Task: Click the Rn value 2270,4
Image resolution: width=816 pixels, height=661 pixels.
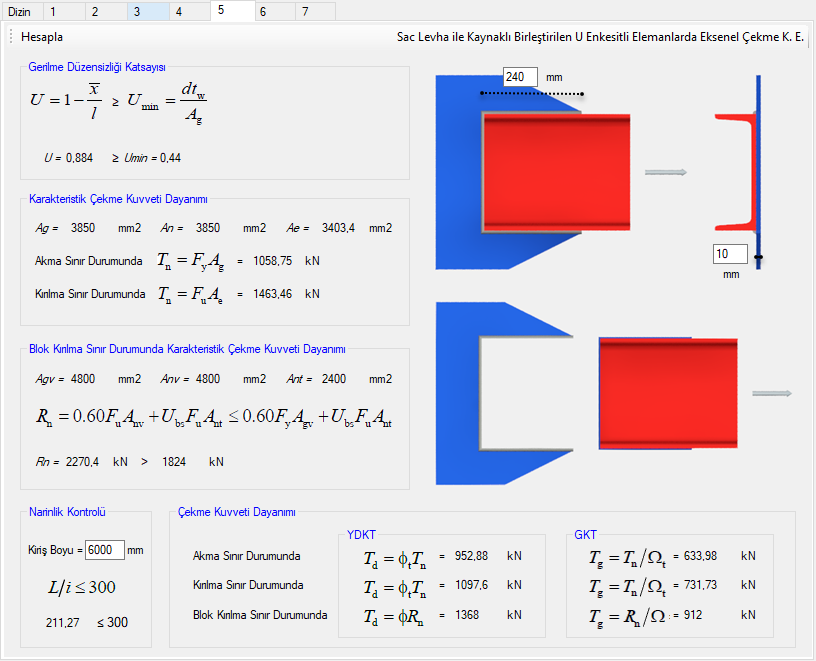Action: tap(82, 462)
